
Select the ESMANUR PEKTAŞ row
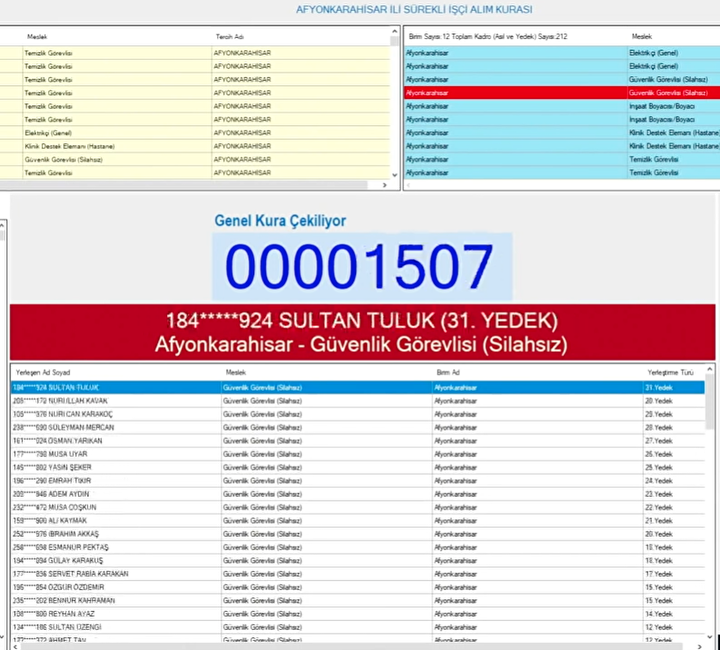click(358, 547)
